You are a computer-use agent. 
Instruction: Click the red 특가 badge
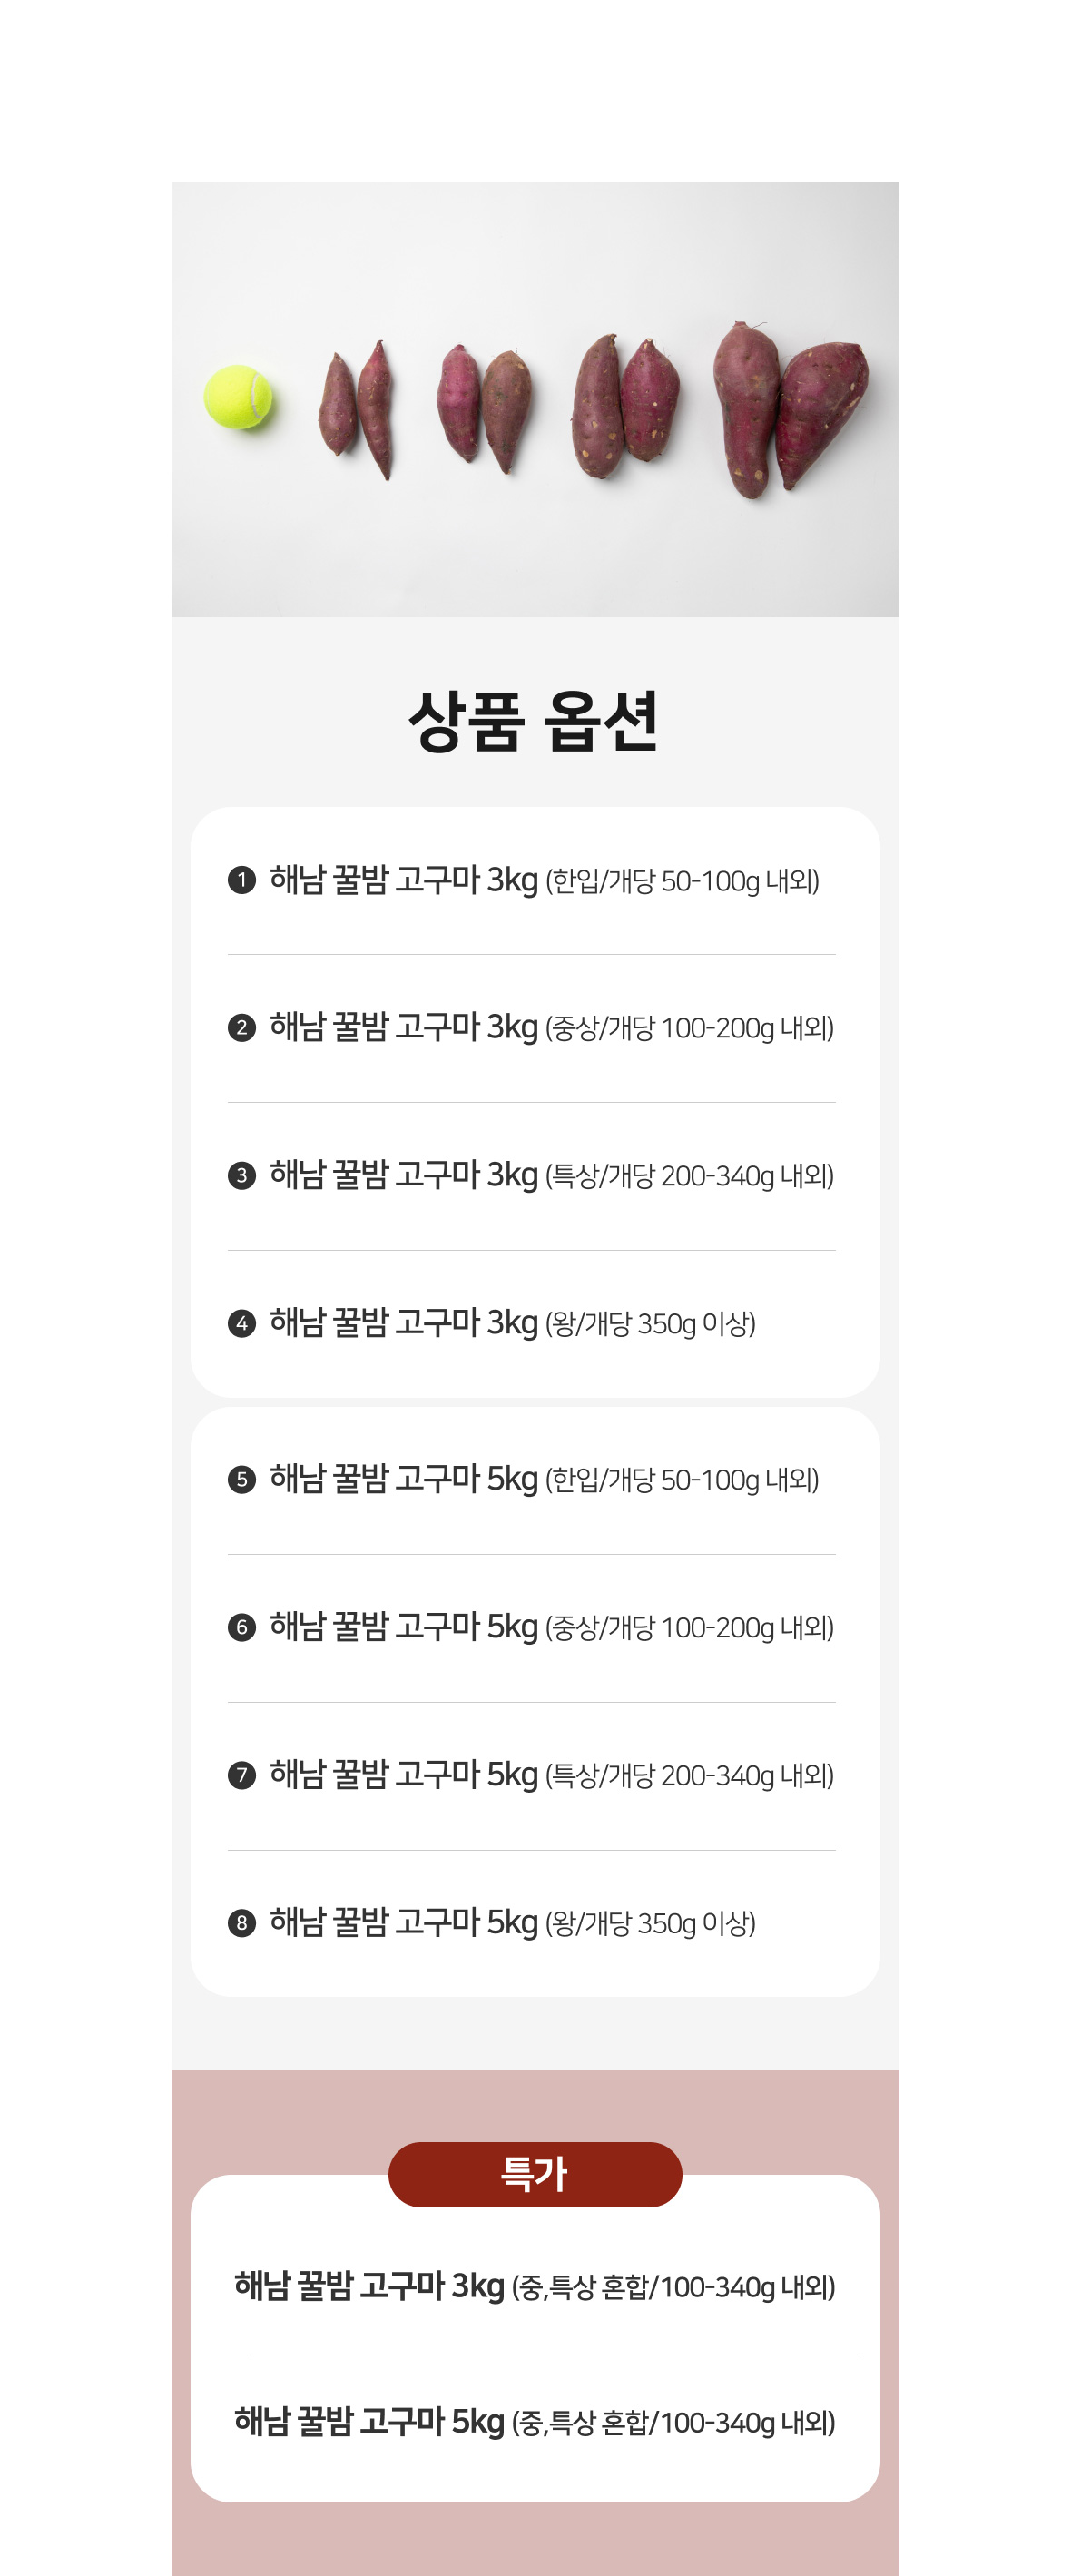(535, 2174)
